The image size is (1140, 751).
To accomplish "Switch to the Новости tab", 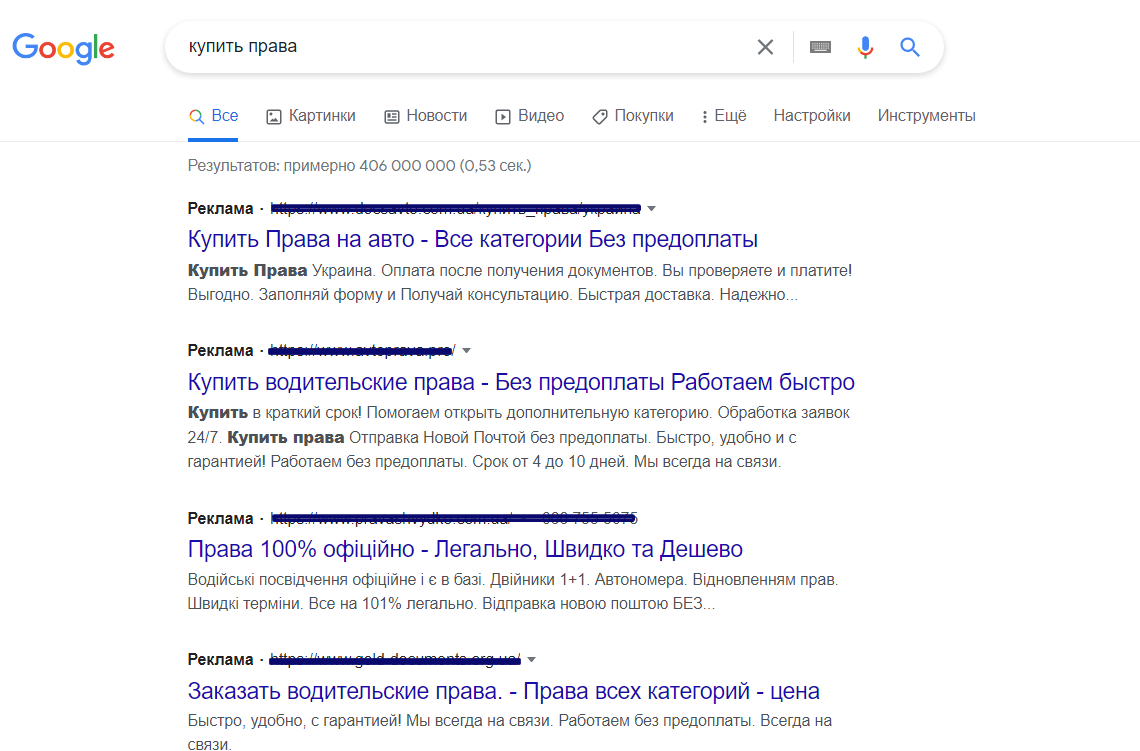I will coord(425,115).
